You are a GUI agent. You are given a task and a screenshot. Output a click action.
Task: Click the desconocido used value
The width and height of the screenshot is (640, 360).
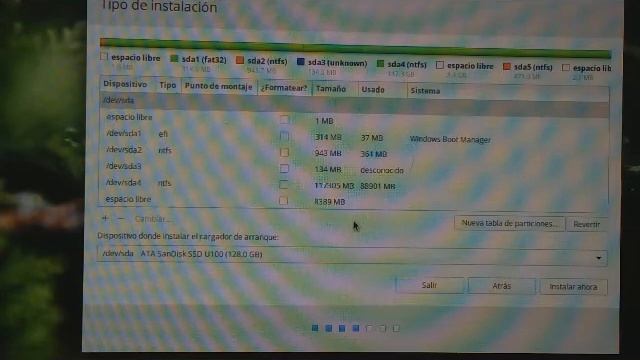click(382, 170)
